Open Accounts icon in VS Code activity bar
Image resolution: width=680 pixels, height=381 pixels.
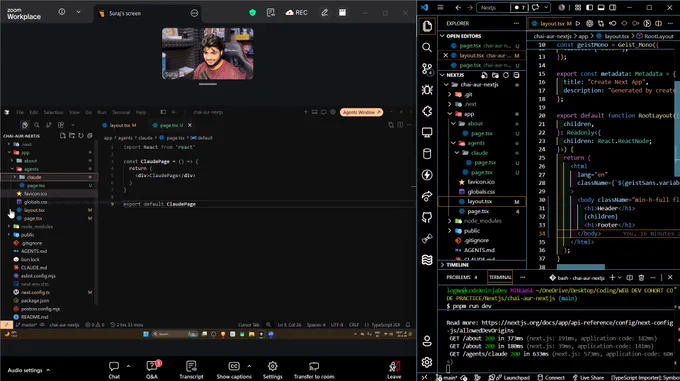pos(427,341)
